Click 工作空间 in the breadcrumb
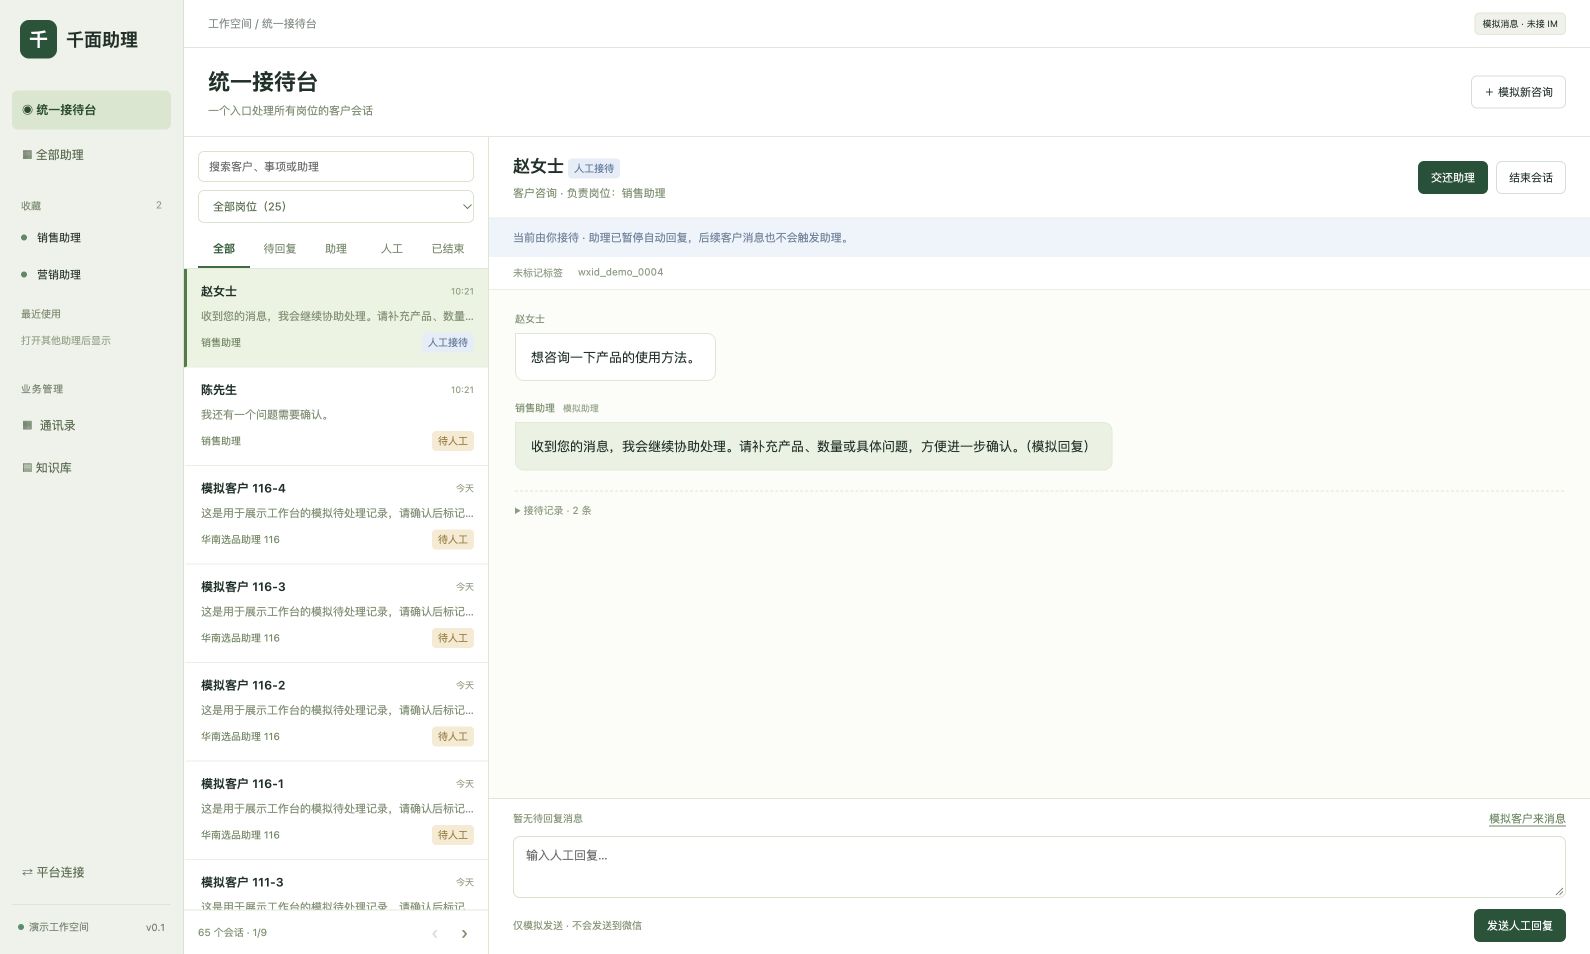The width and height of the screenshot is (1590, 954). coord(230,24)
